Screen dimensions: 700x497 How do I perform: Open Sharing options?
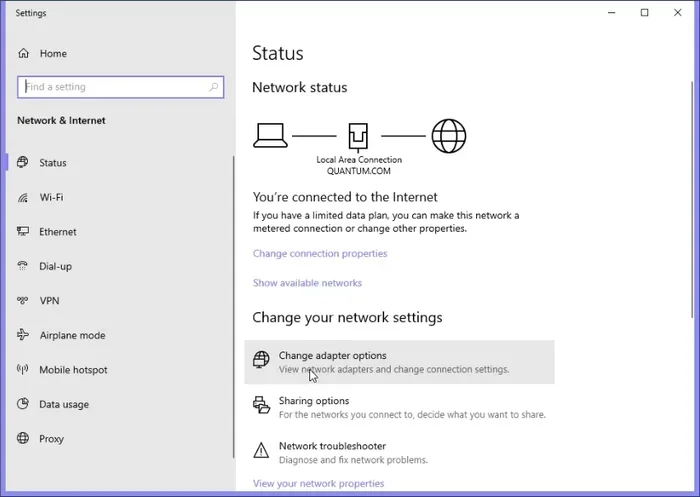pyautogui.click(x=399, y=407)
